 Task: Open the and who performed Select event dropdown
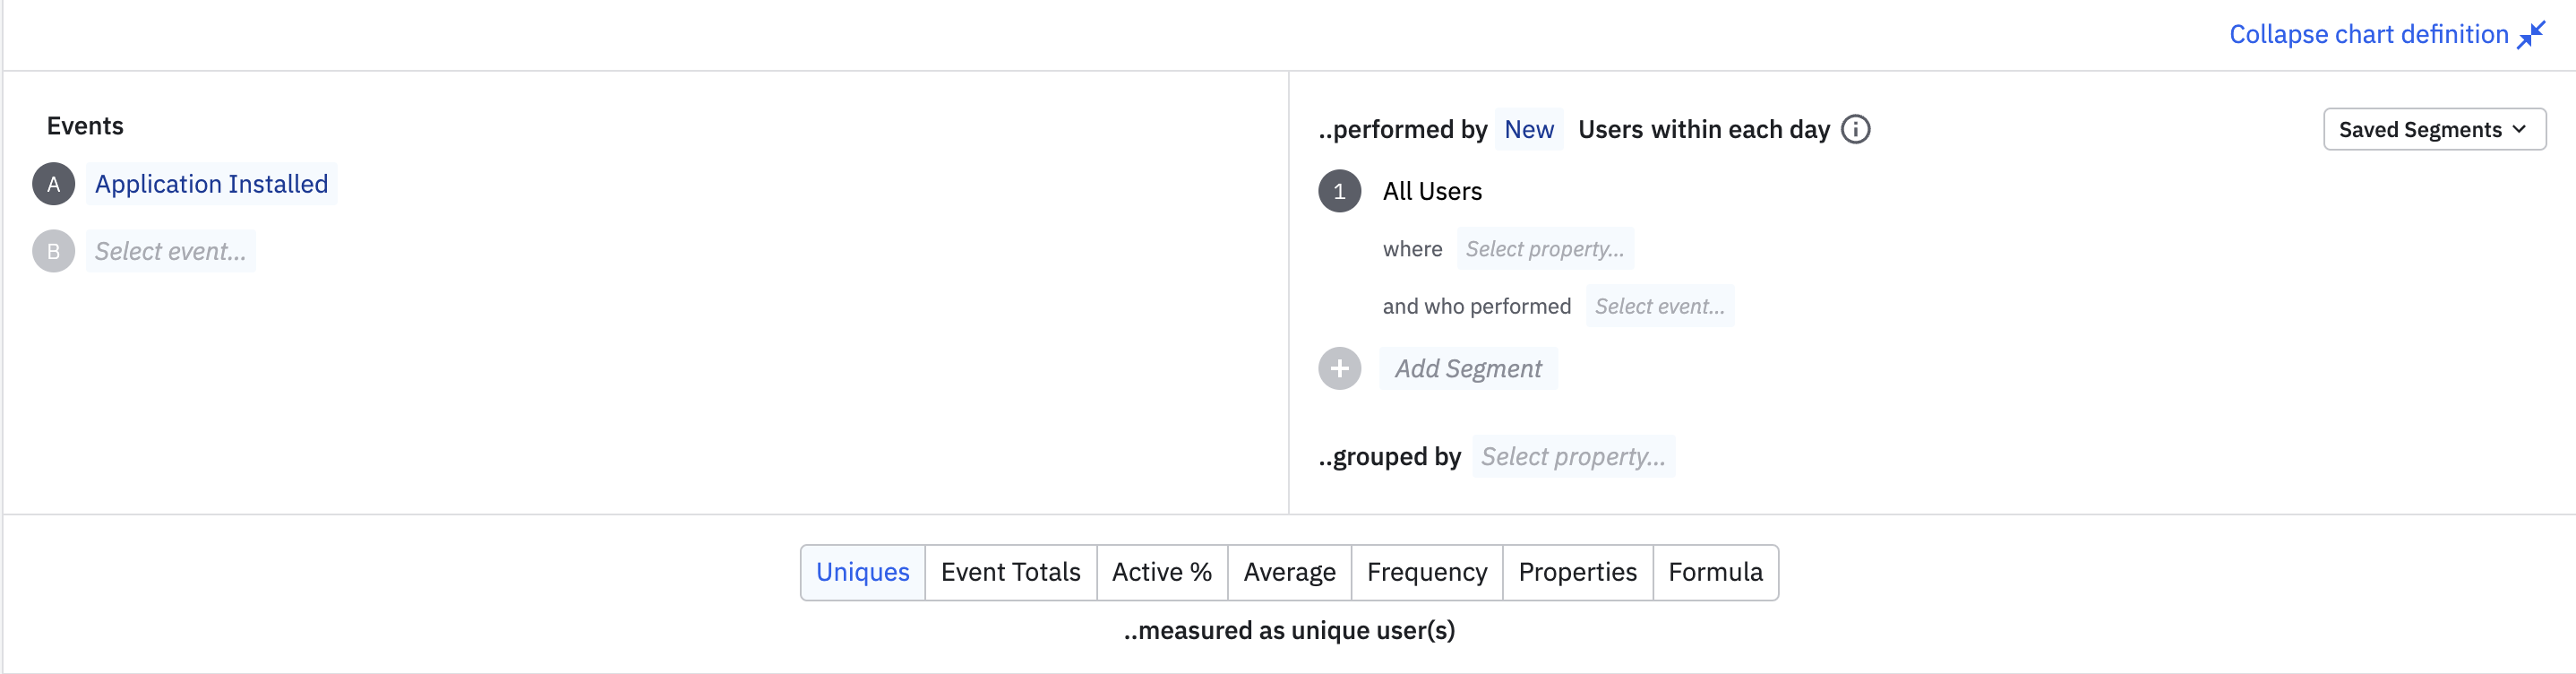pyautogui.click(x=1659, y=306)
